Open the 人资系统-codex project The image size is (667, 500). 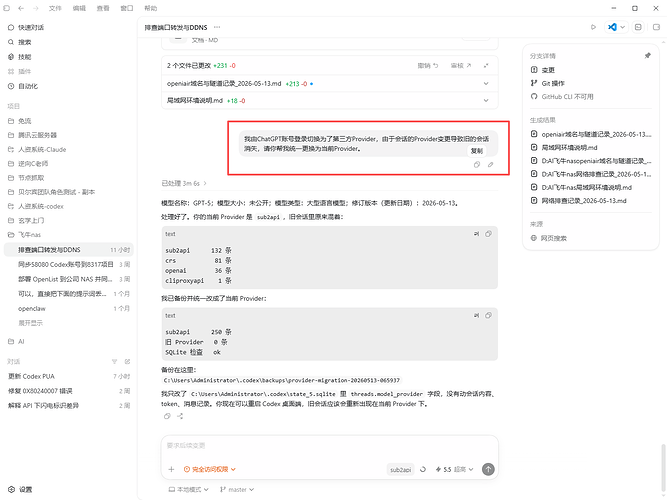(x=68, y=206)
